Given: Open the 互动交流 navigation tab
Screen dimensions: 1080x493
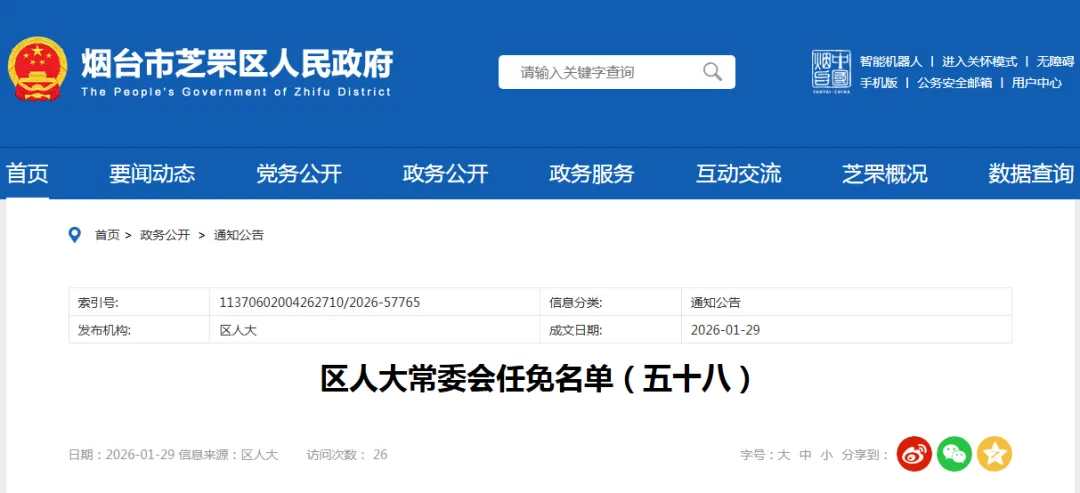Looking at the screenshot, I should [x=738, y=174].
